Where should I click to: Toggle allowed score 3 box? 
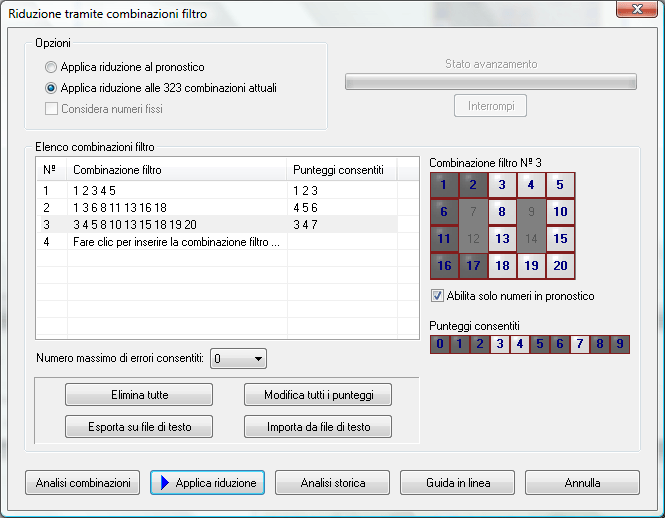[x=499, y=344]
